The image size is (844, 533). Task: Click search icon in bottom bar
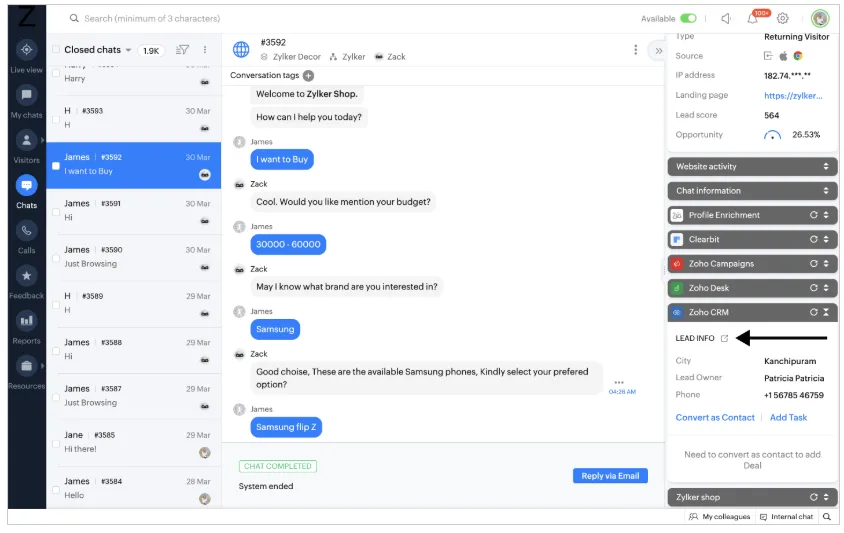point(827,517)
